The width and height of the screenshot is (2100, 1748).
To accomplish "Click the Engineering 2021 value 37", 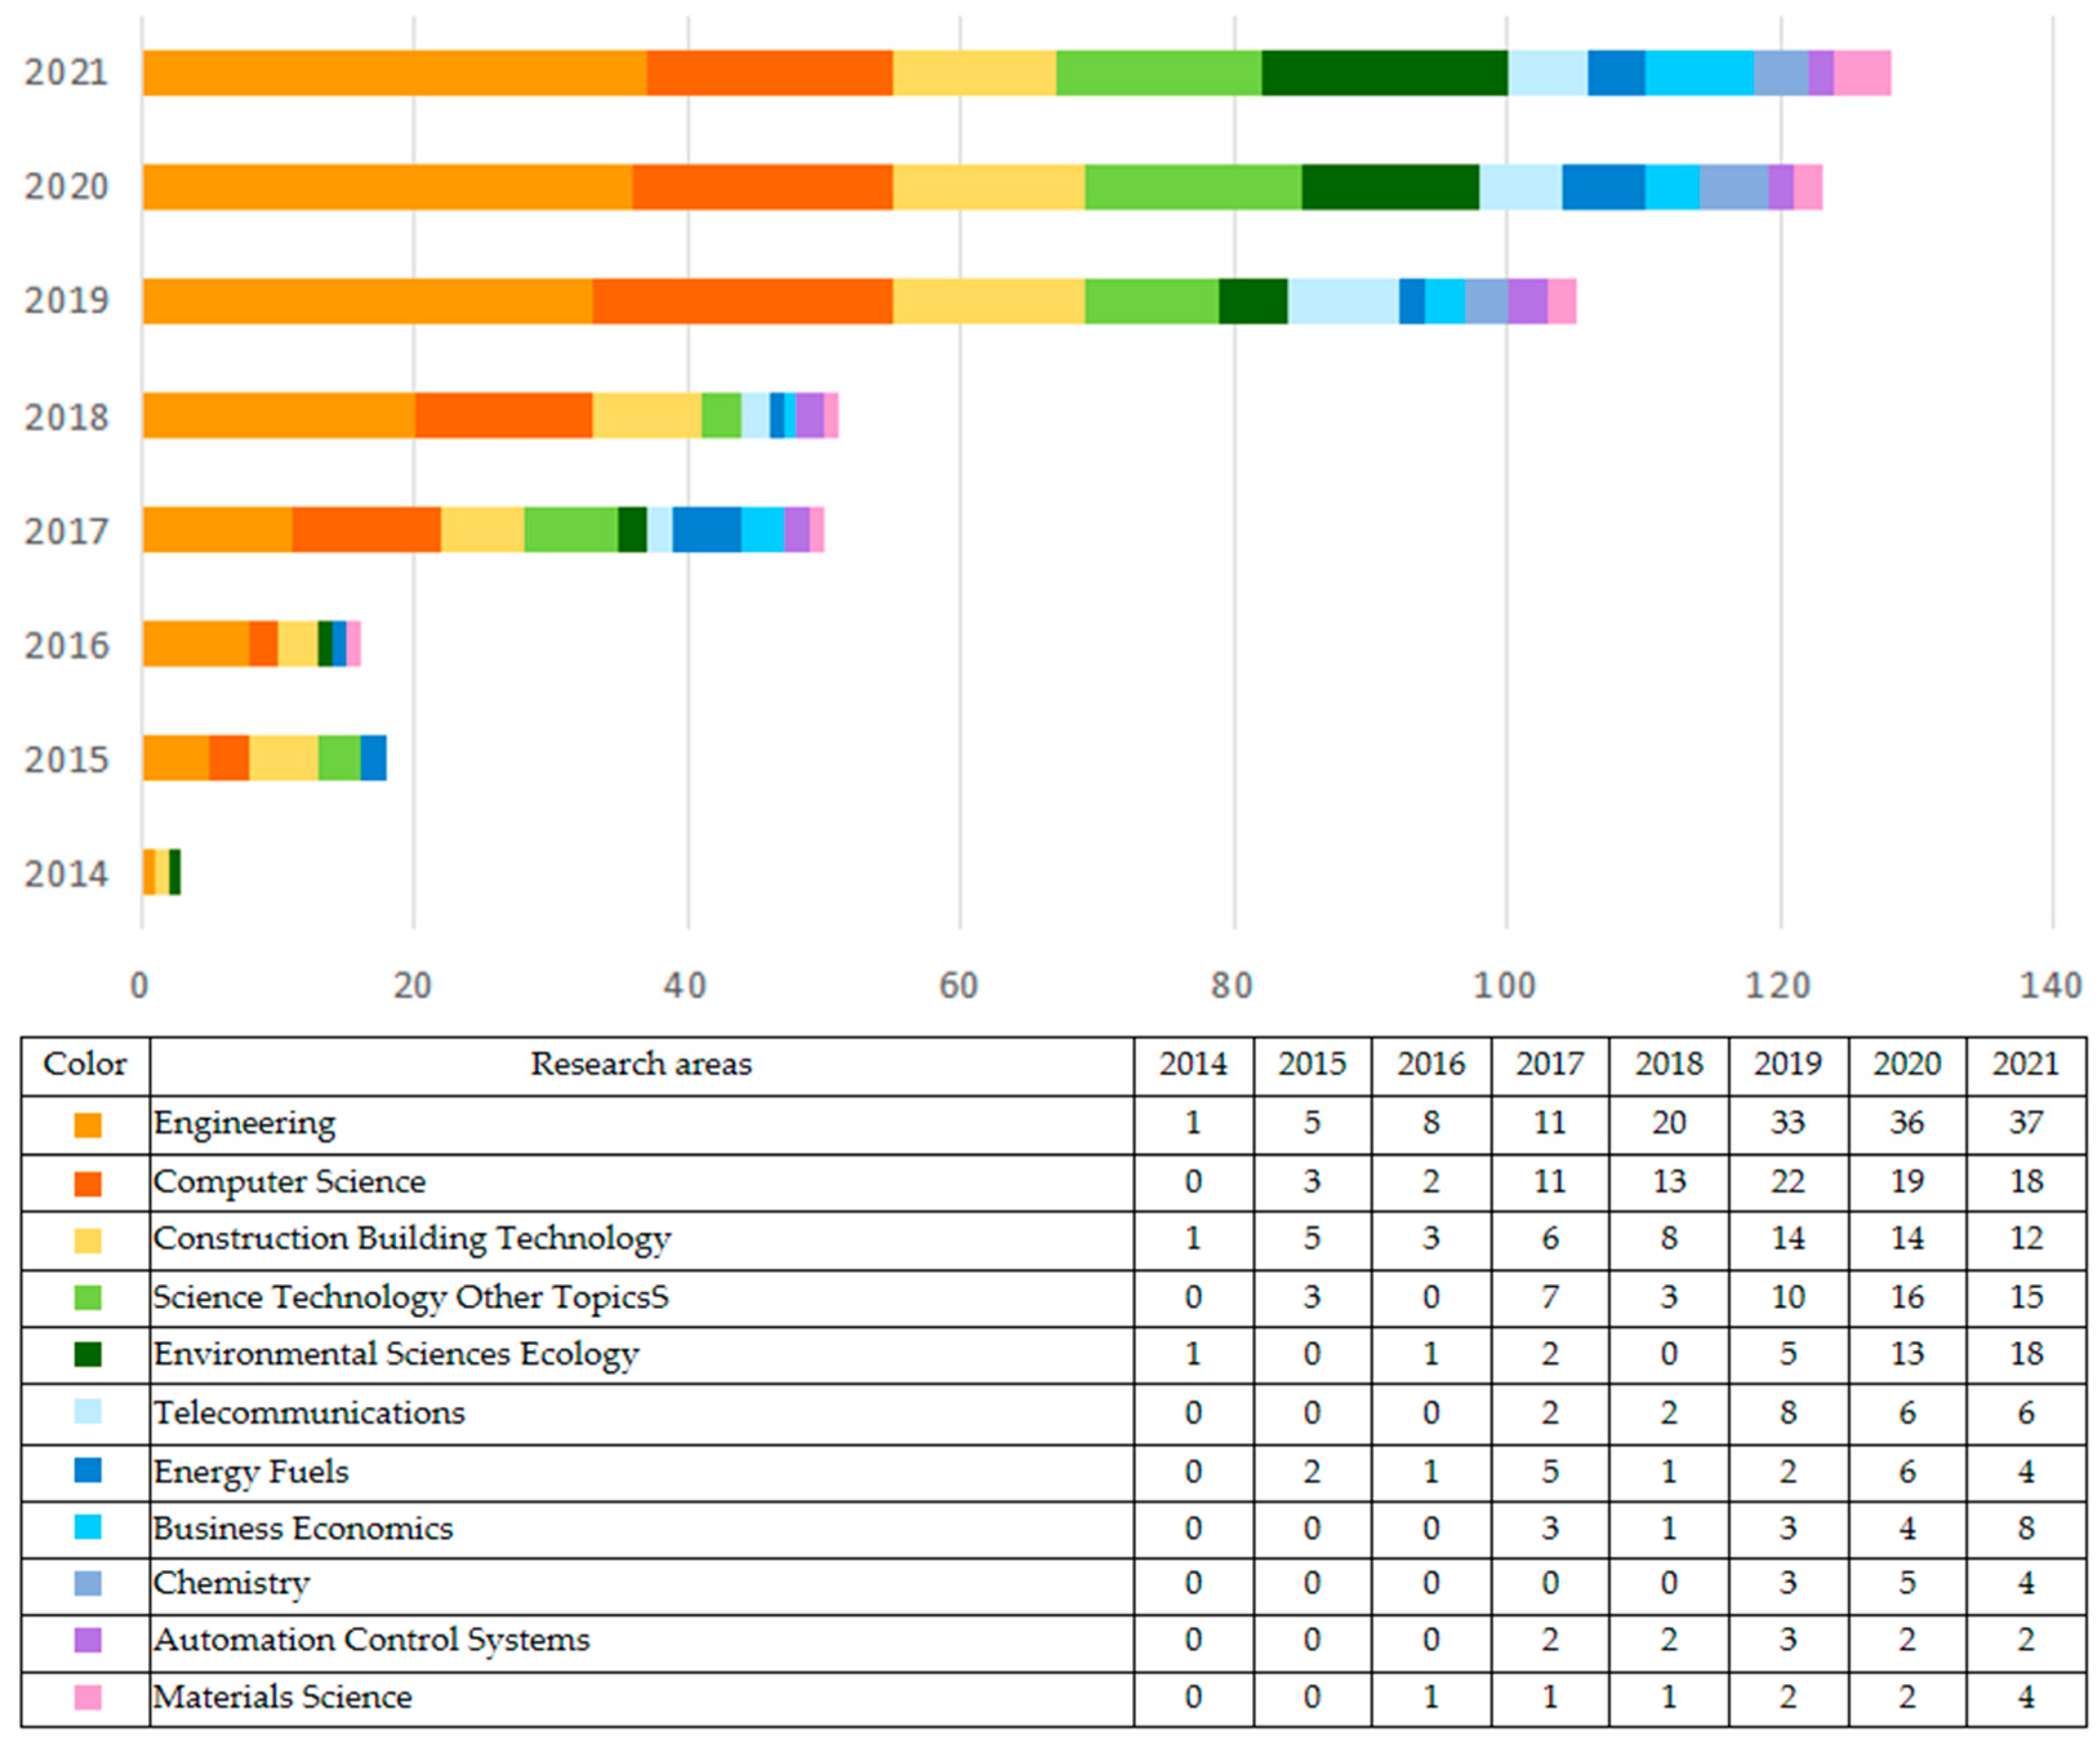I will (2026, 1123).
